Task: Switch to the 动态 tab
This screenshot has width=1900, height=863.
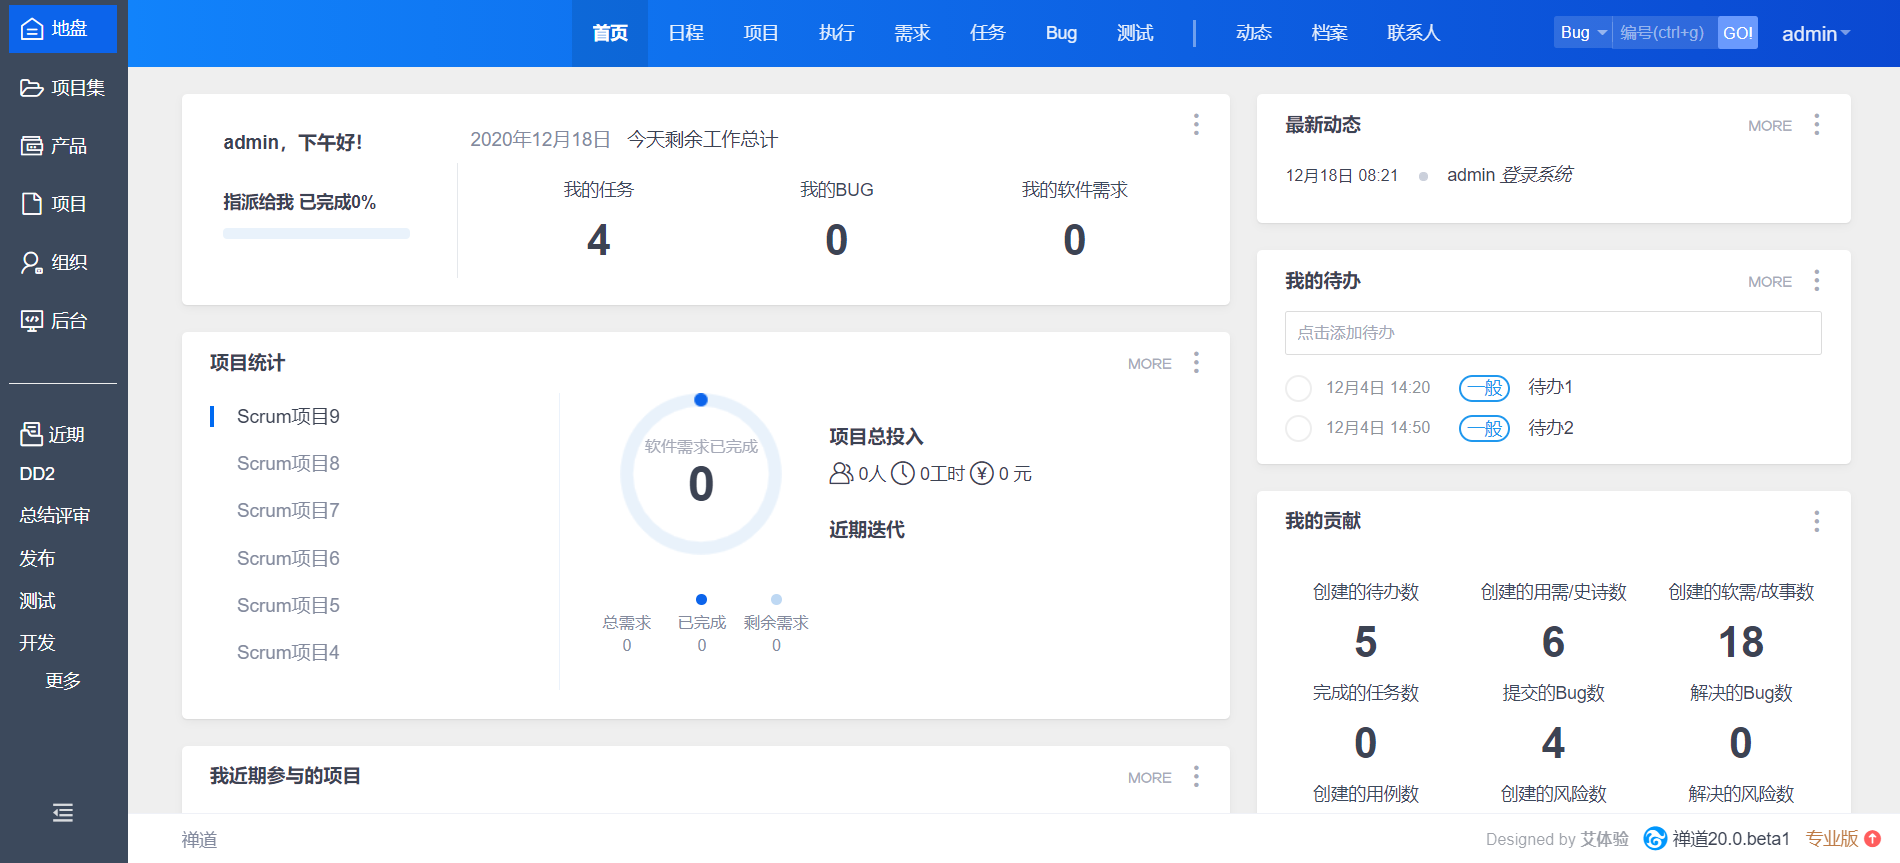Action: pos(1254,33)
